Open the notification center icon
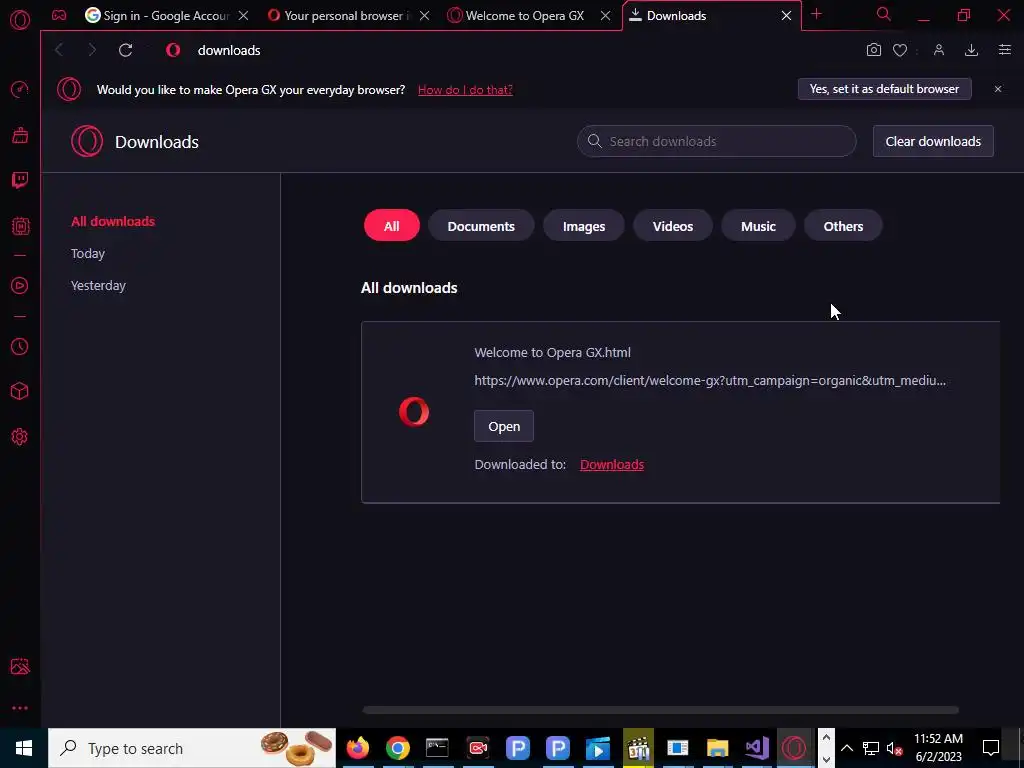The height and width of the screenshot is (768, 1024). (x=991, y=748)
